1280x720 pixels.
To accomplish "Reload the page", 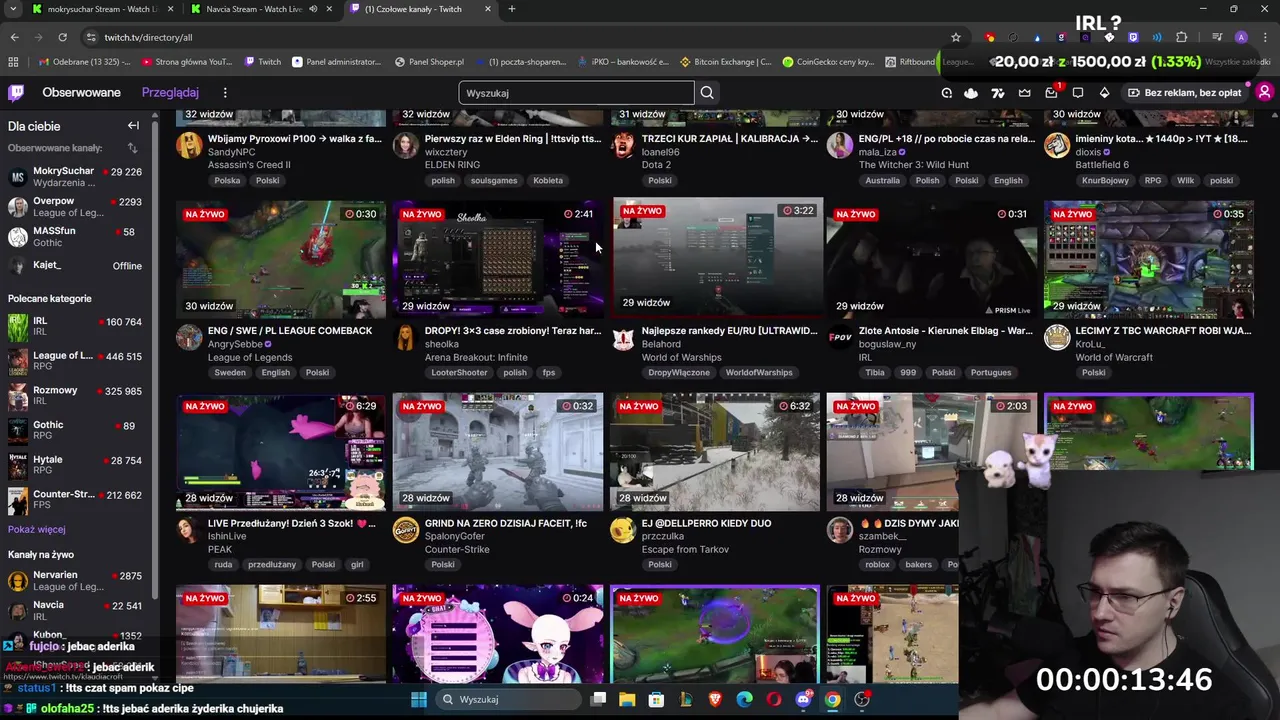I will [62, 37].
